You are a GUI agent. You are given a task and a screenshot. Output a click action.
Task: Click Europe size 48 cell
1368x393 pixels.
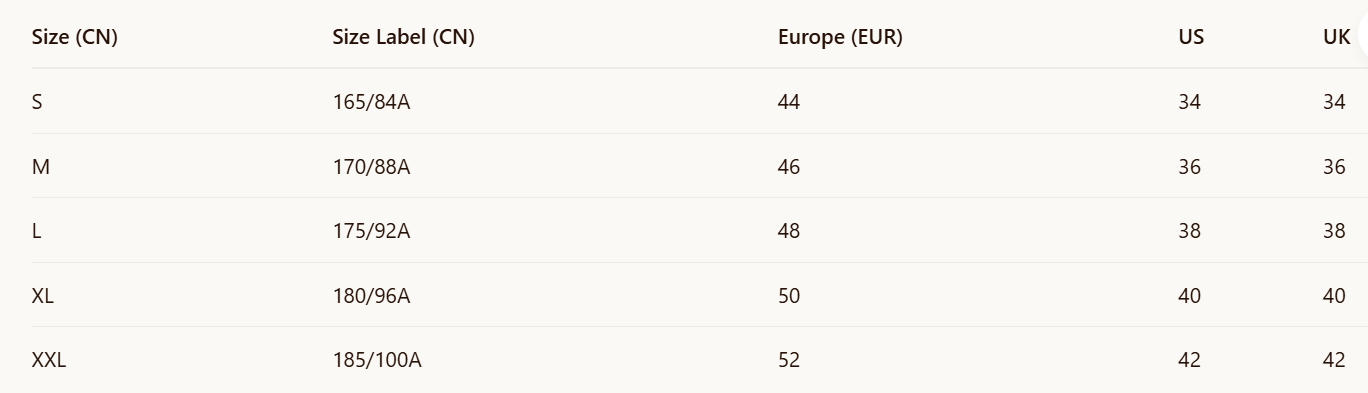(x=789, y=231)
